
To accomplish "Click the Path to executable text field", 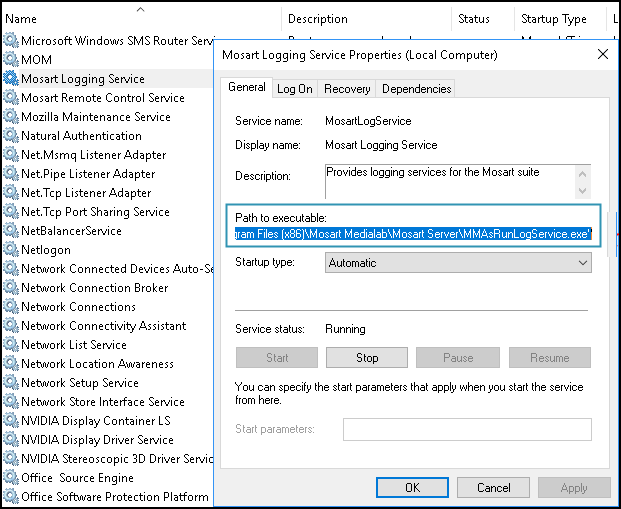I will [x=410, y=235].
